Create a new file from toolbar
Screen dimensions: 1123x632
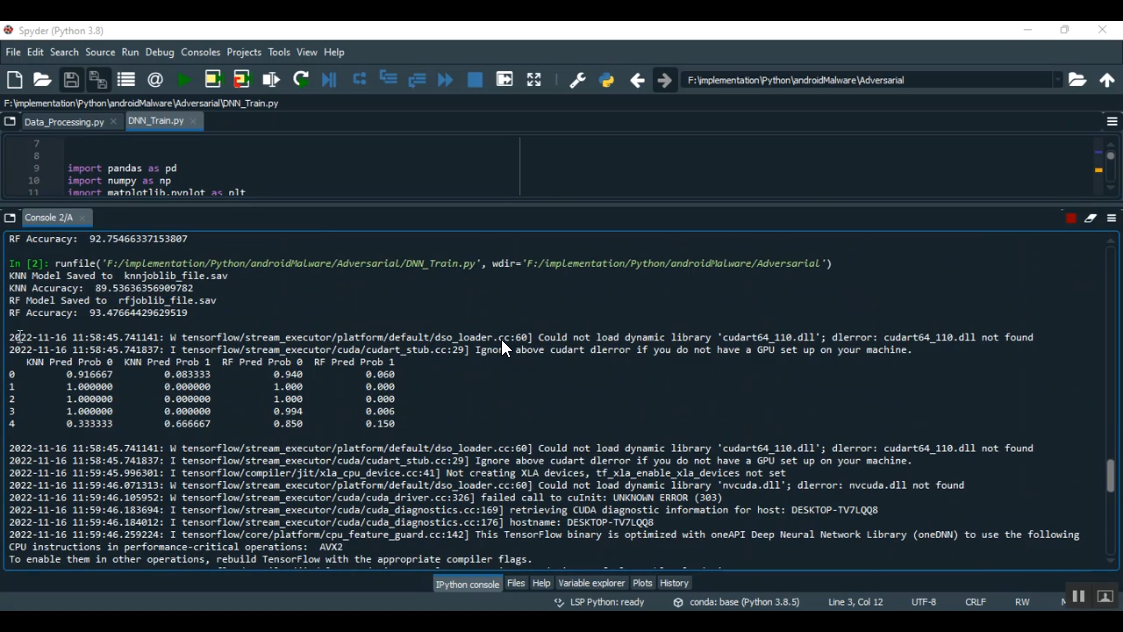click(15, 80)
